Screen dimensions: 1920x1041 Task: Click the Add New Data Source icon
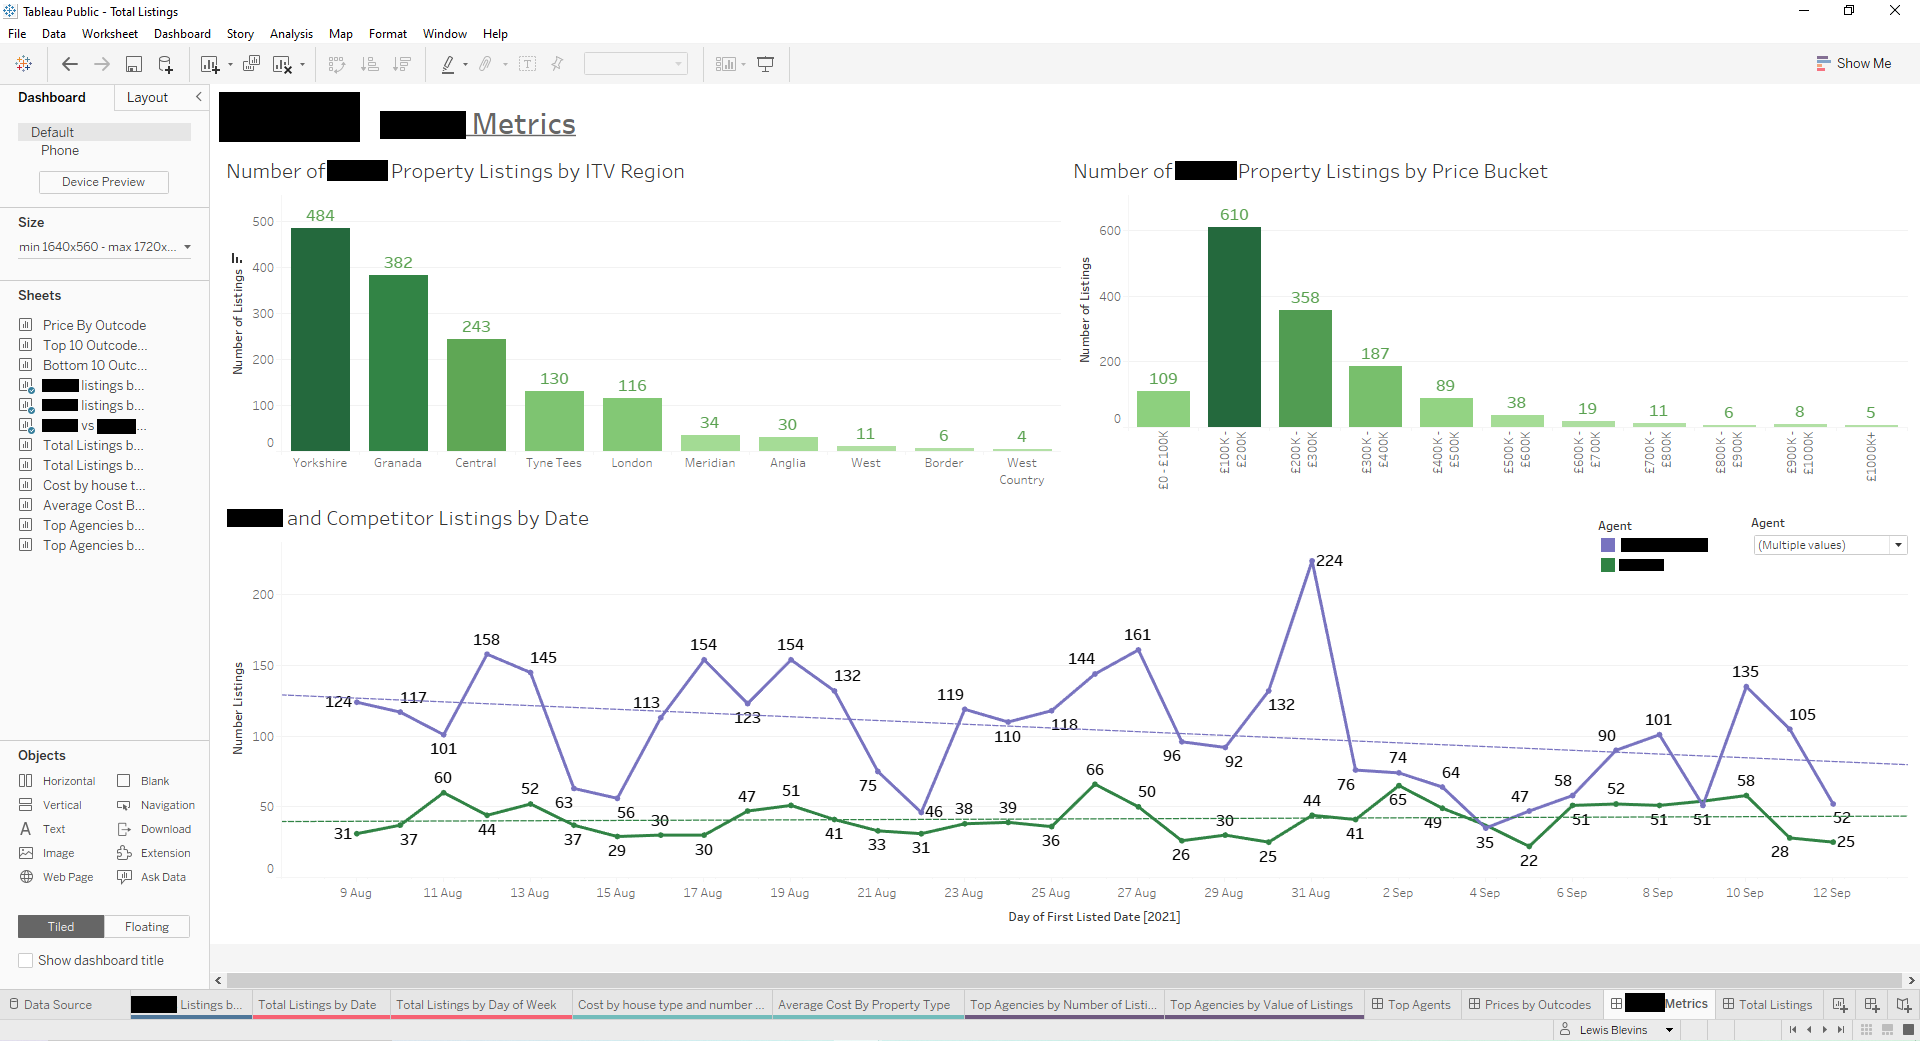click(x=166, y=64)
